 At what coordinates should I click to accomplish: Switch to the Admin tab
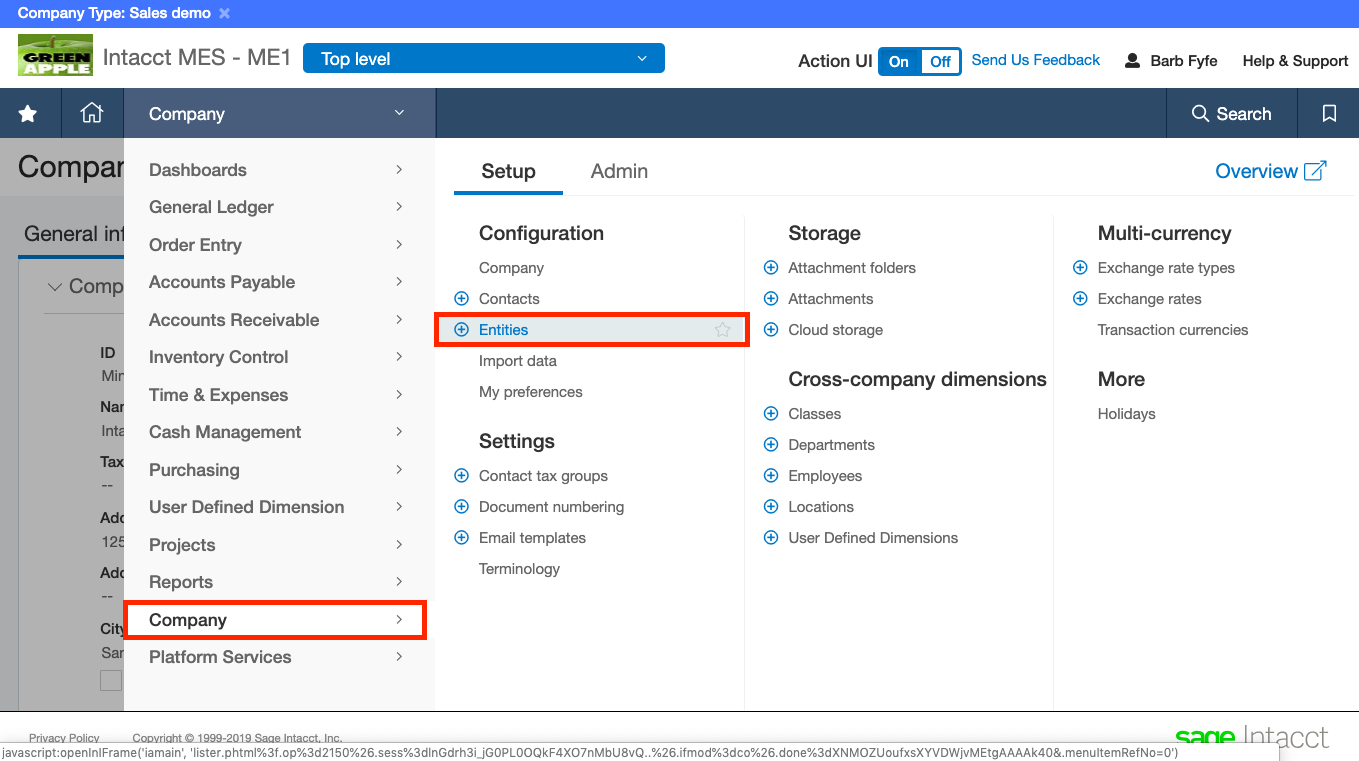pos(619,171)
